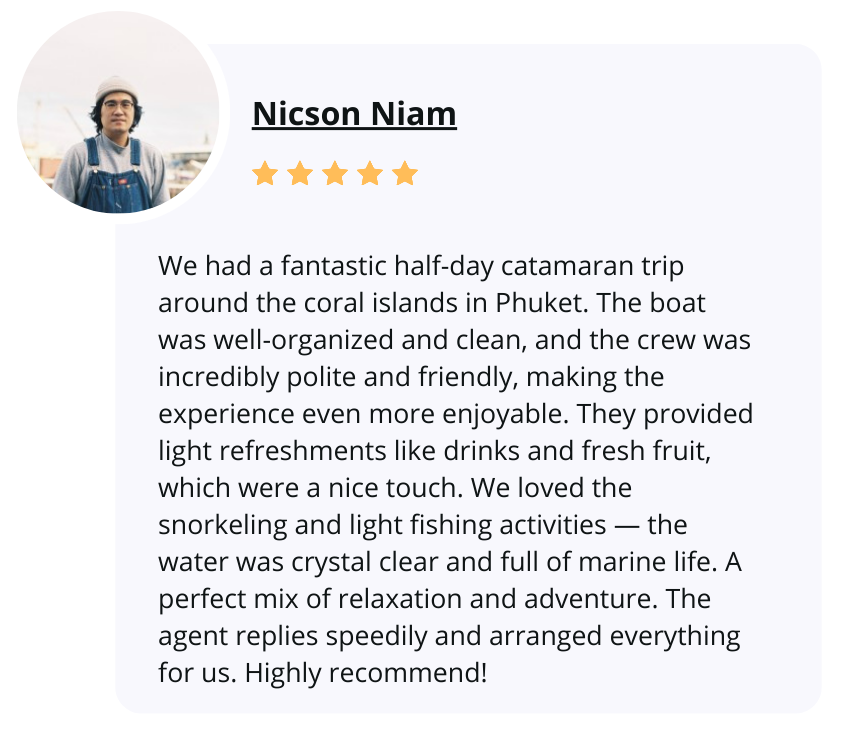Click the fourth rating star
This screenshot has width=862, height=730.
[x=370, y=173]
